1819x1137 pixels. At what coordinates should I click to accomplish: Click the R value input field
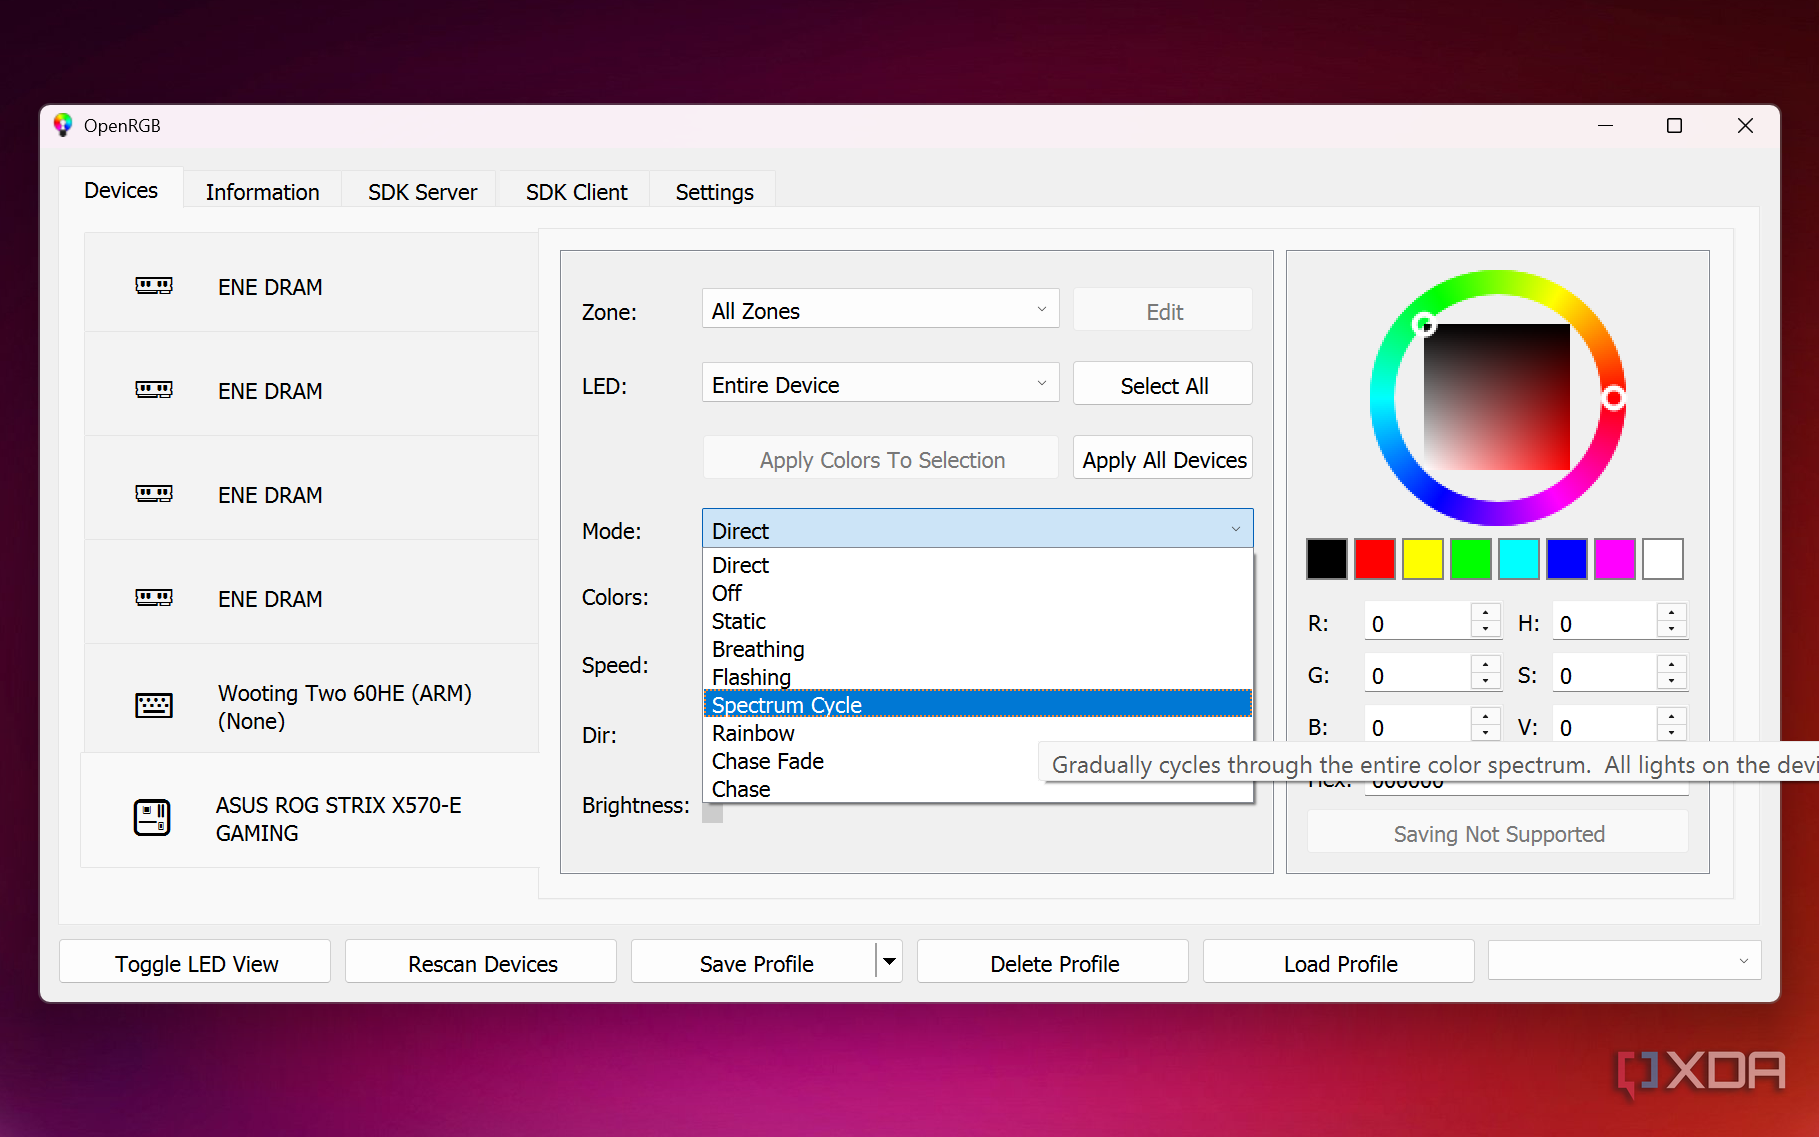click(1418, 623)
